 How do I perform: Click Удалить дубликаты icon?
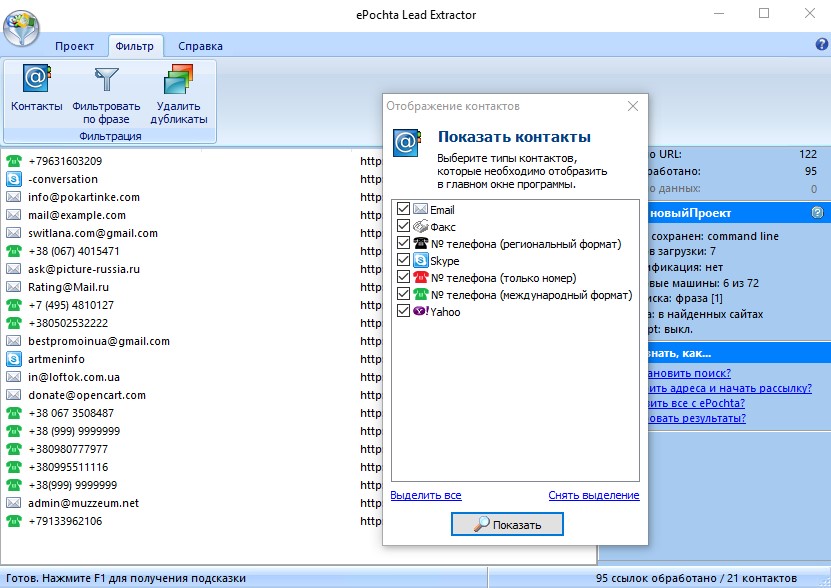[x=179, y=79]
